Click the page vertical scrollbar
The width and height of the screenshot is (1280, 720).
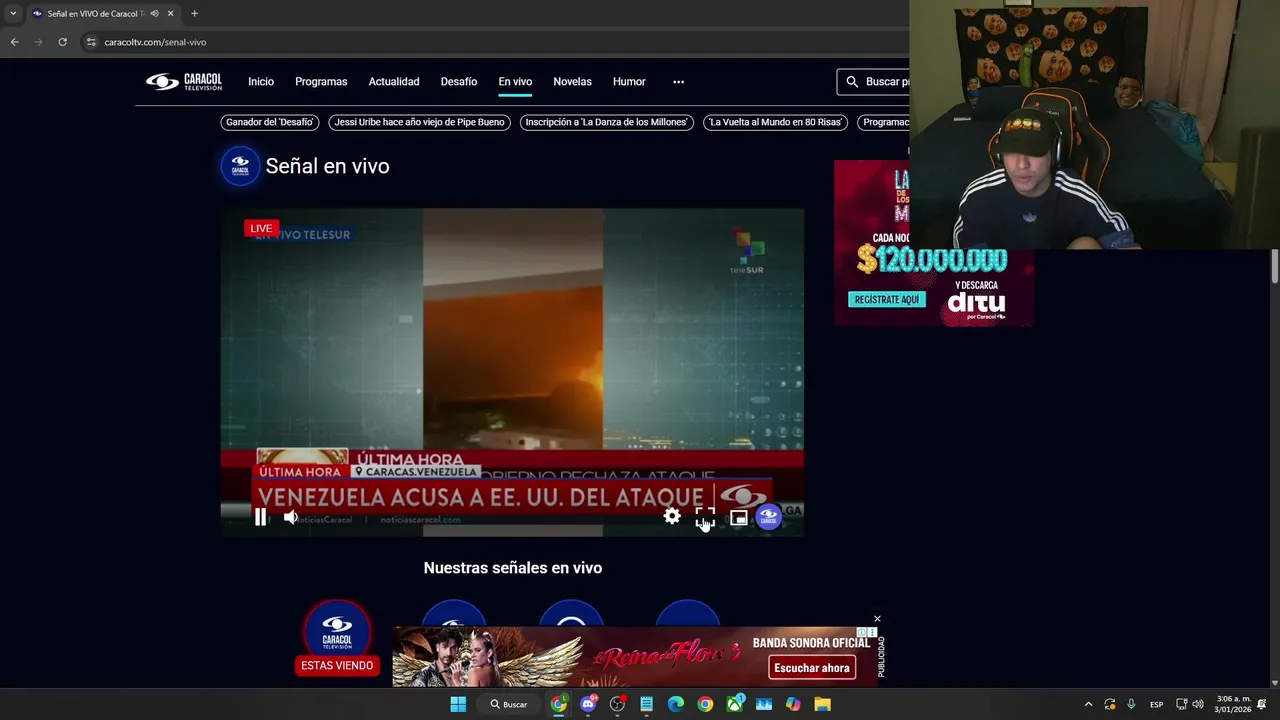point(1275,266)
